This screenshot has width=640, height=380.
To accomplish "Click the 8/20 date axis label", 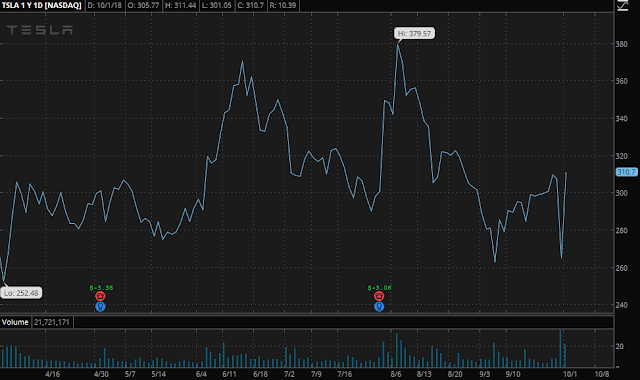I will [x=455, y=374].
